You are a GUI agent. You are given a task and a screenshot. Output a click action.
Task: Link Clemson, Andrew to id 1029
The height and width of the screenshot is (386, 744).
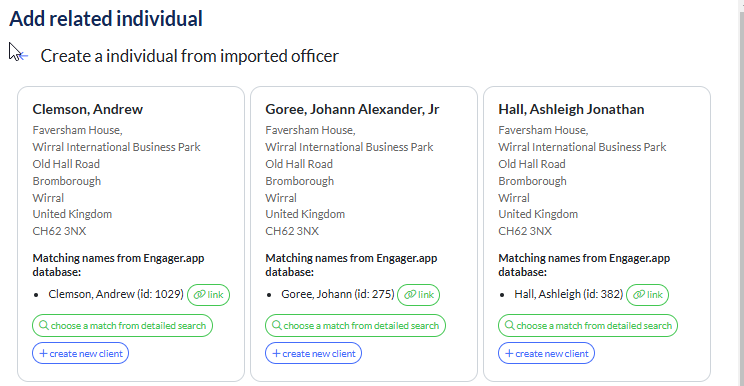(x=208, y=295)
